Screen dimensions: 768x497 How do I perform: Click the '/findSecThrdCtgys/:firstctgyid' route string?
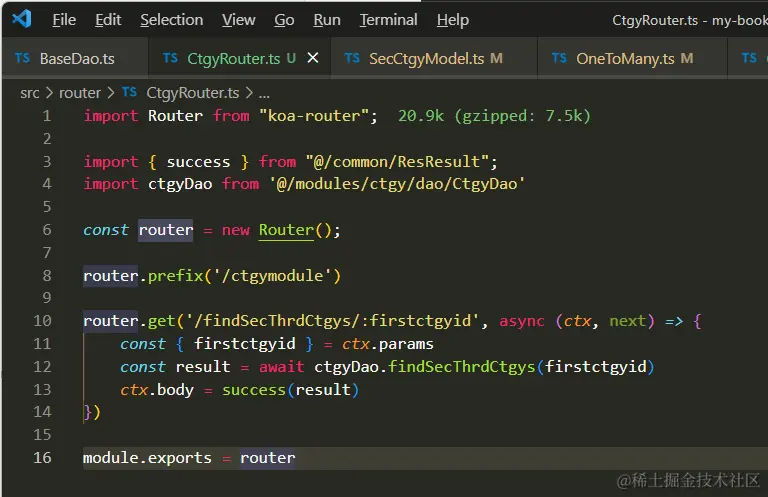[333, 321]
